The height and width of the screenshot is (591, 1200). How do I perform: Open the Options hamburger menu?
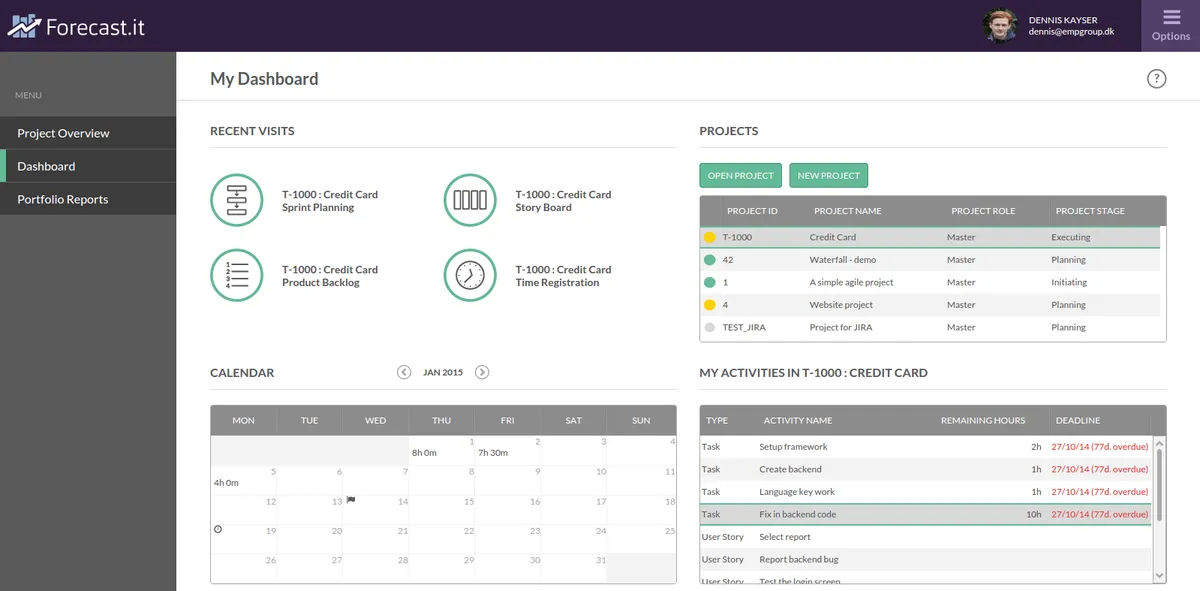pos(1170,25)
